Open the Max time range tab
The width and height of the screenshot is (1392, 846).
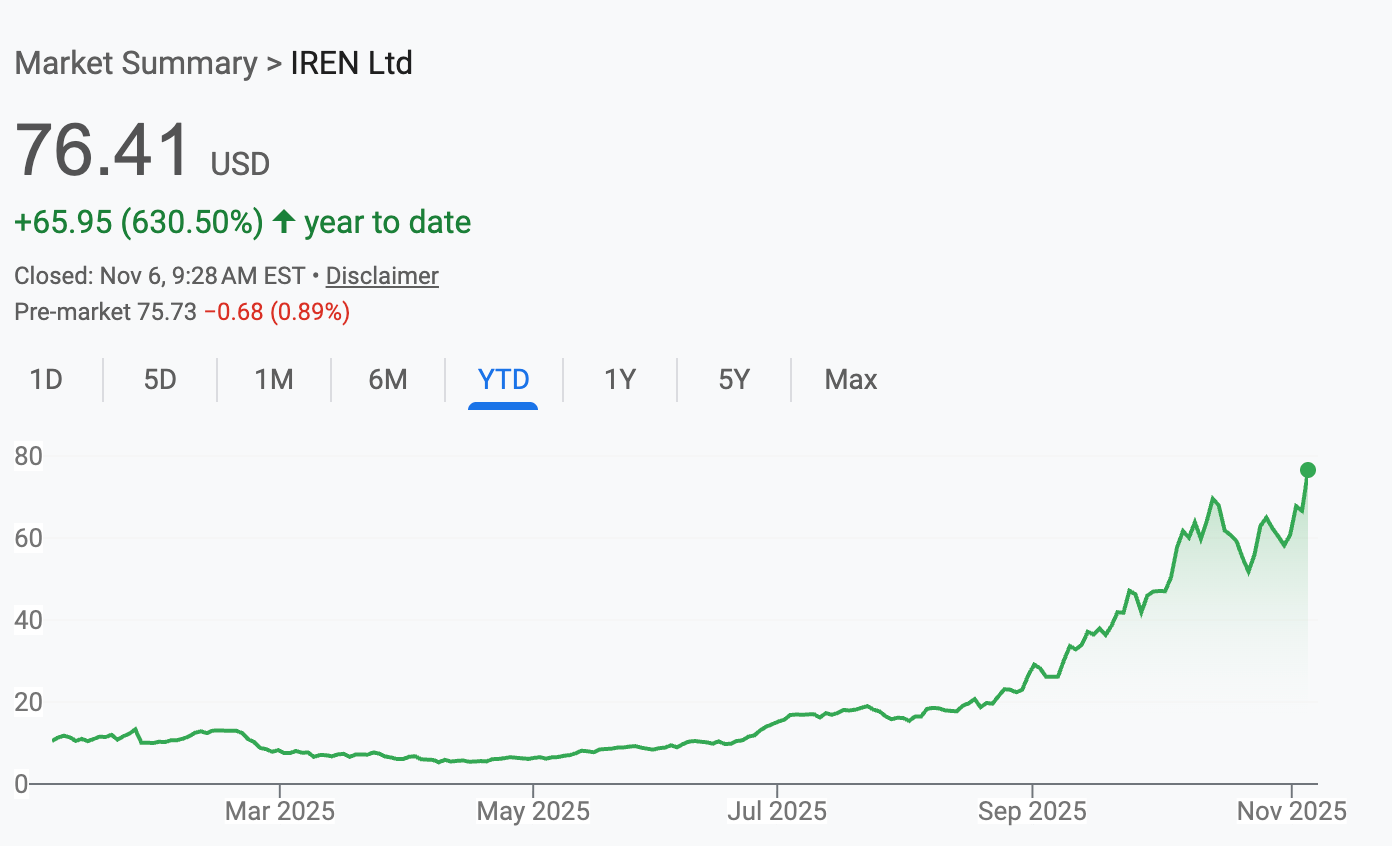point(851,380)
